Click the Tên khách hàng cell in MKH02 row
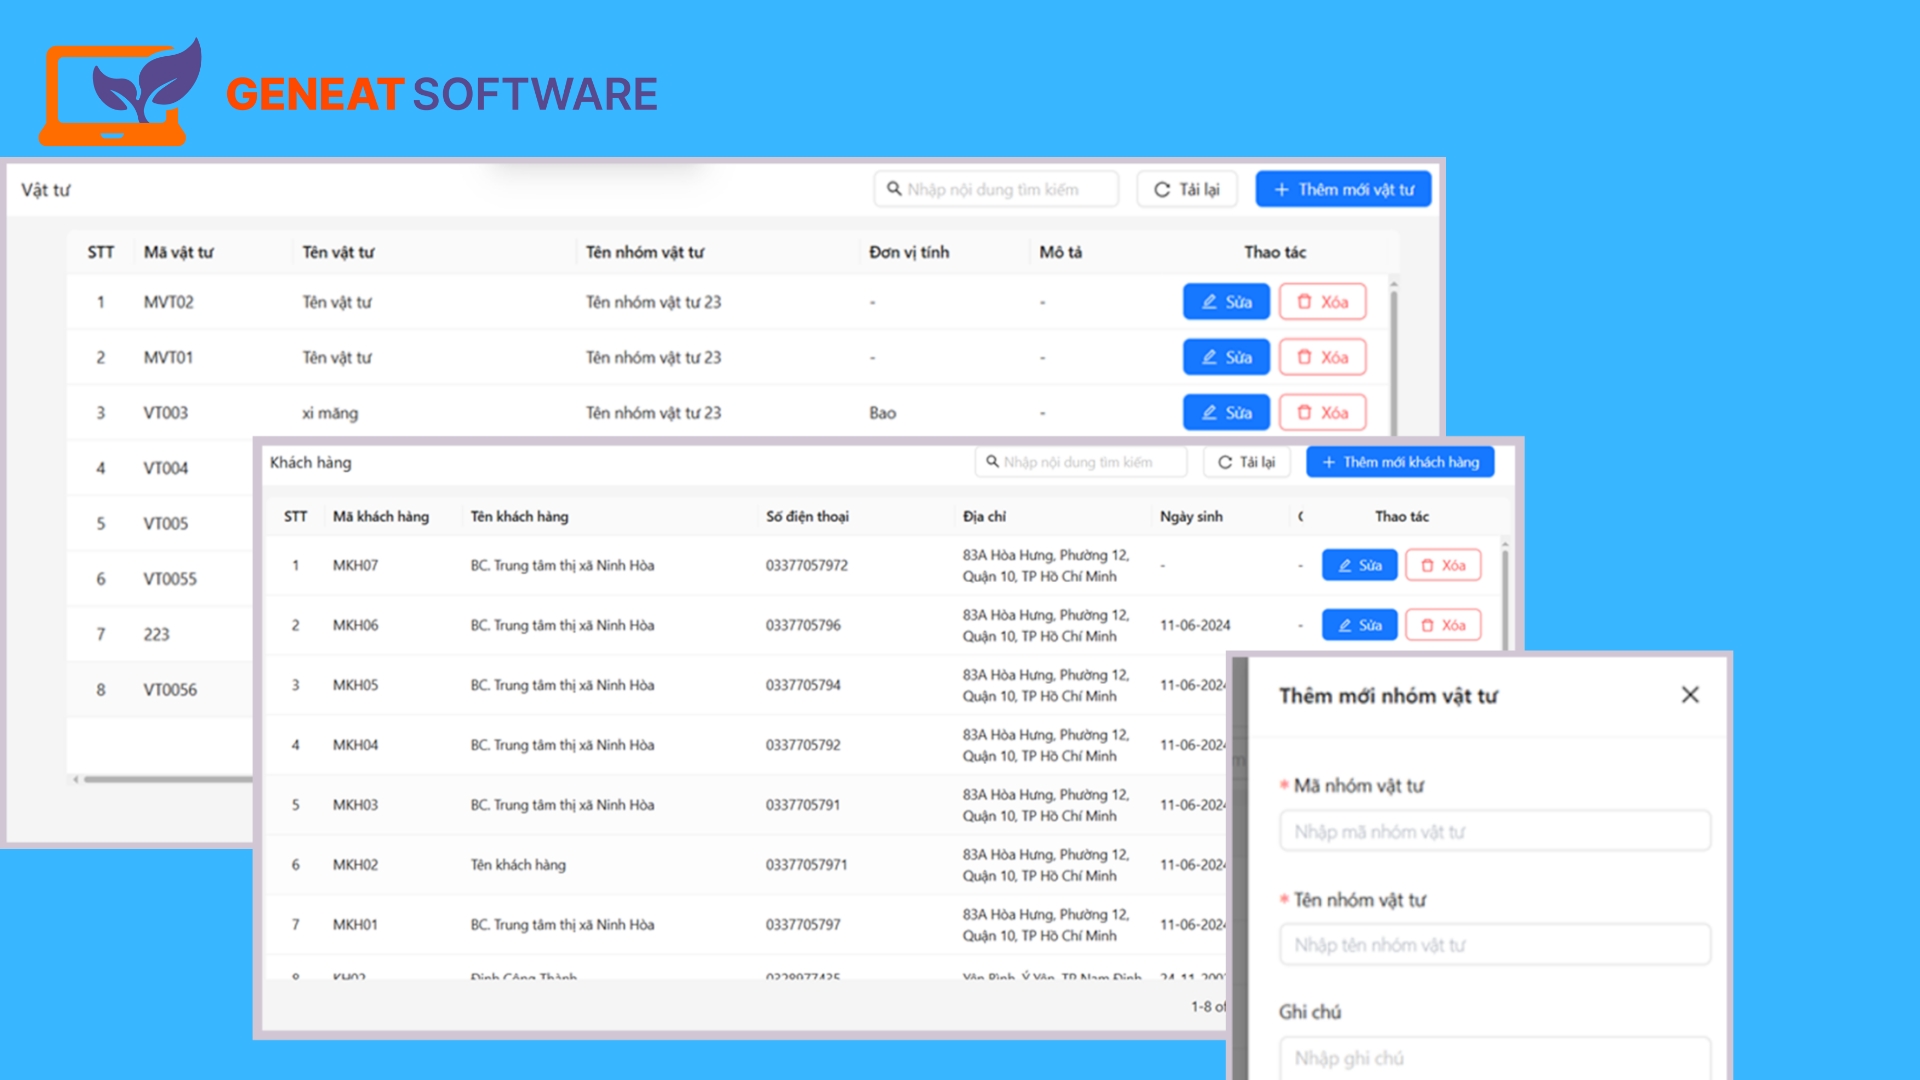Viewport: 1920px width, 1080px height. (x=518, y=865)
